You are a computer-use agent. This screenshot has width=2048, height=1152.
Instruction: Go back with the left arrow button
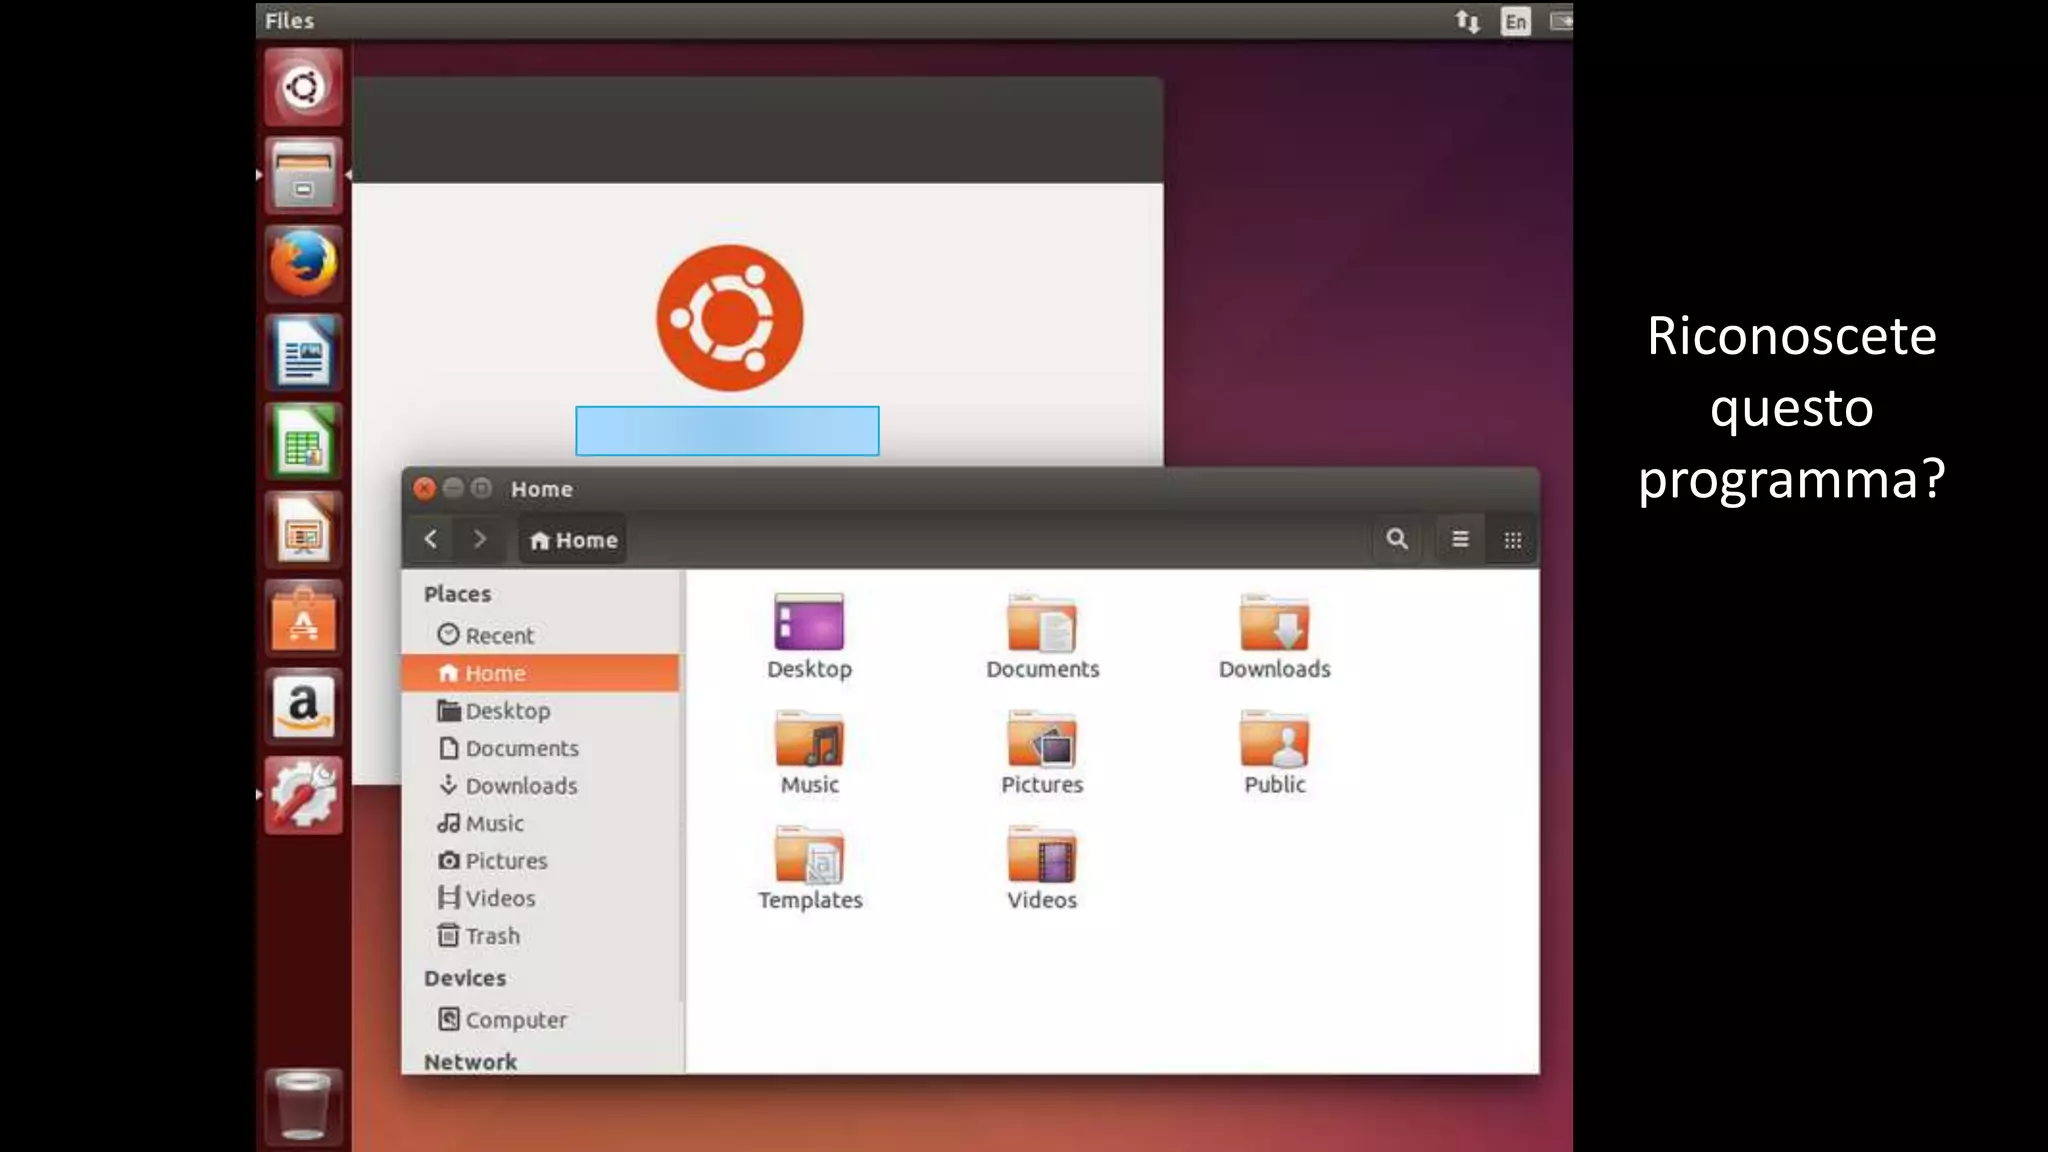point(431,540)
